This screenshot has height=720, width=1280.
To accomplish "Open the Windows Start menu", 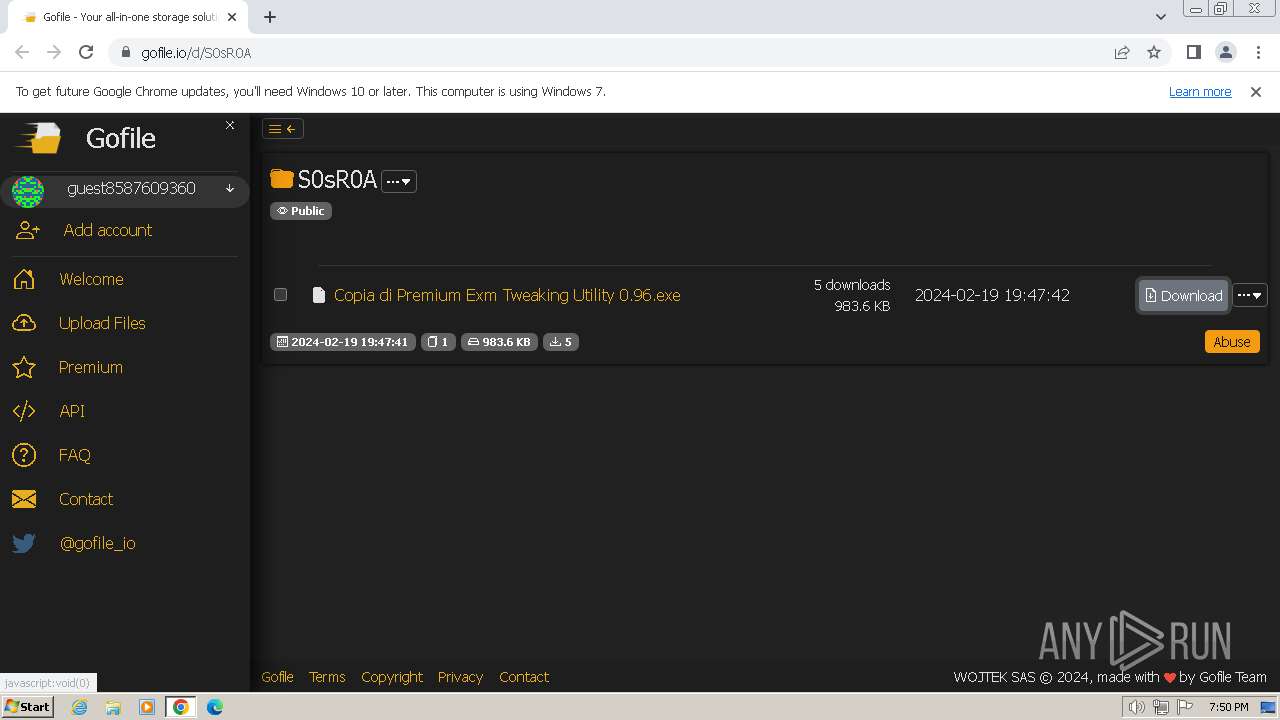I will click(x=27, y=707).
